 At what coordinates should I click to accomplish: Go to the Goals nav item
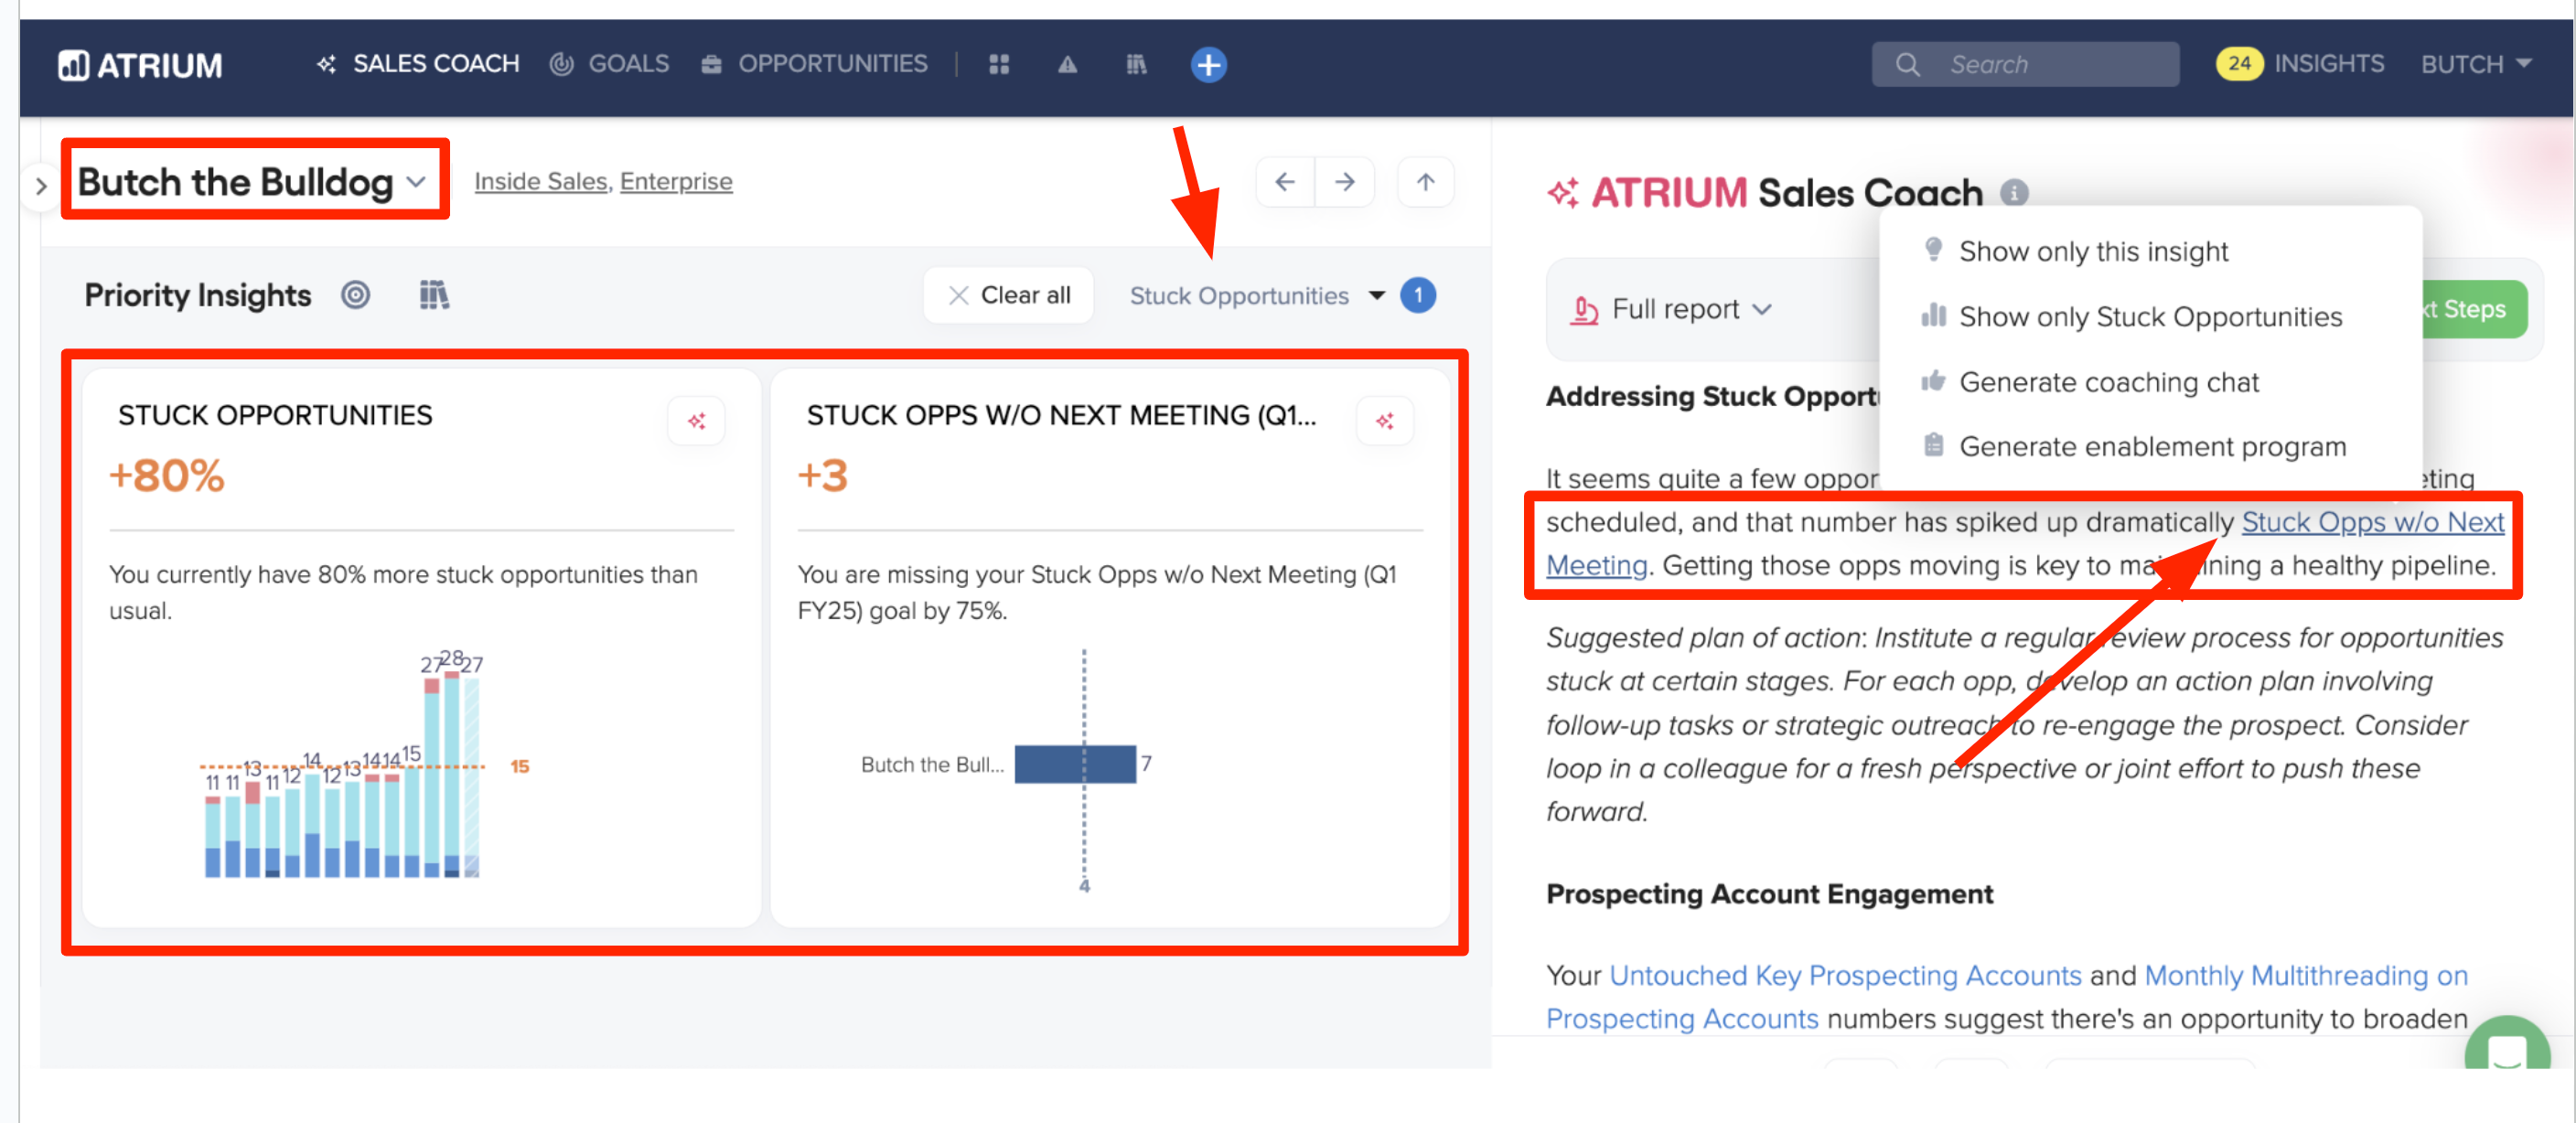coord(609,64)
